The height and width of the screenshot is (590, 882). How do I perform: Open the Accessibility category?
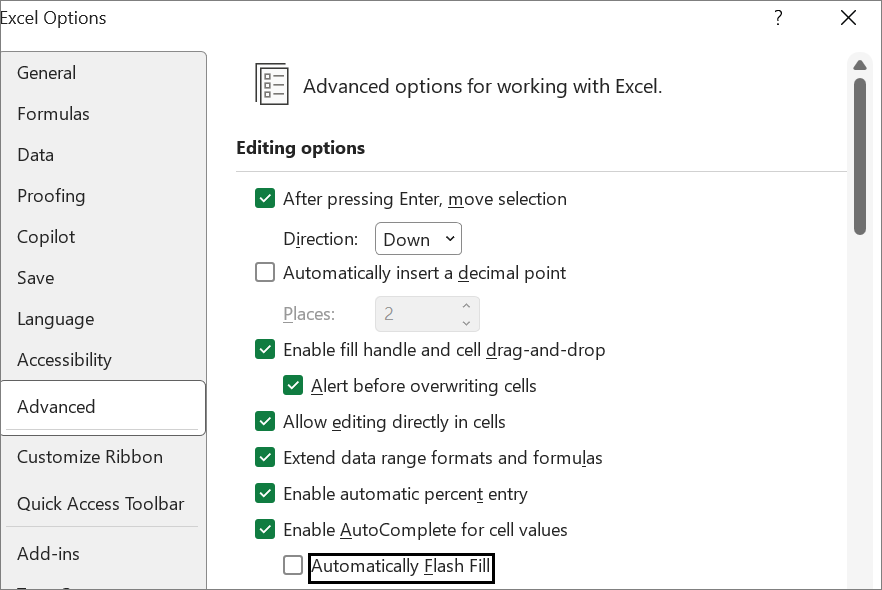tap(65, 361)
